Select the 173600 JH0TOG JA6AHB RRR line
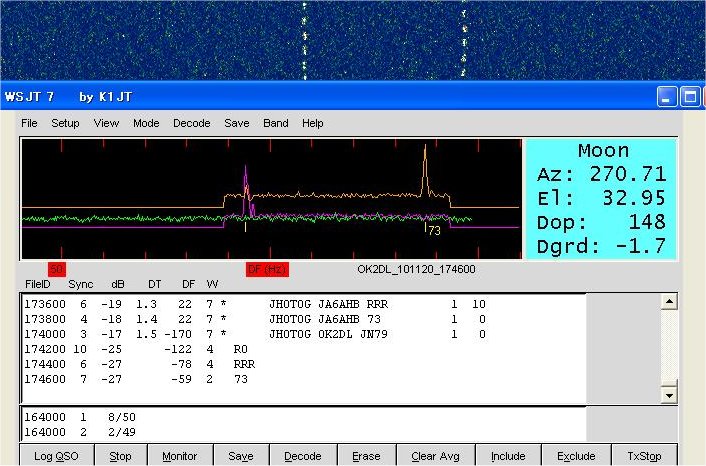Viewport: 706px width, 466px height. tap(255, 304)
